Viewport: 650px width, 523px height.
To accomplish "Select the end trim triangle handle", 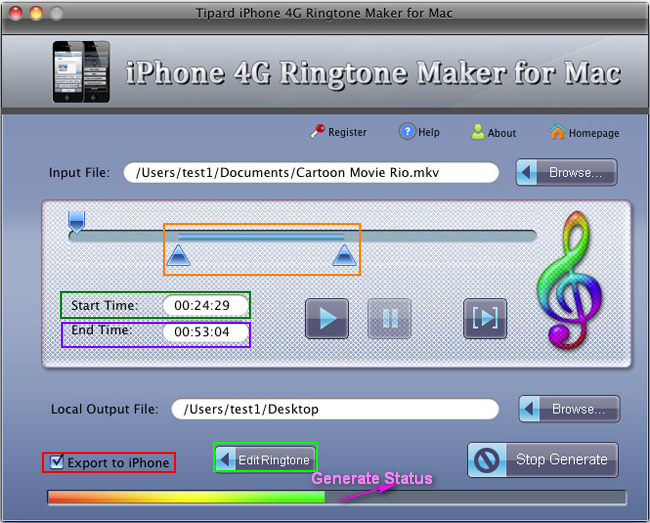I will 344,255.
